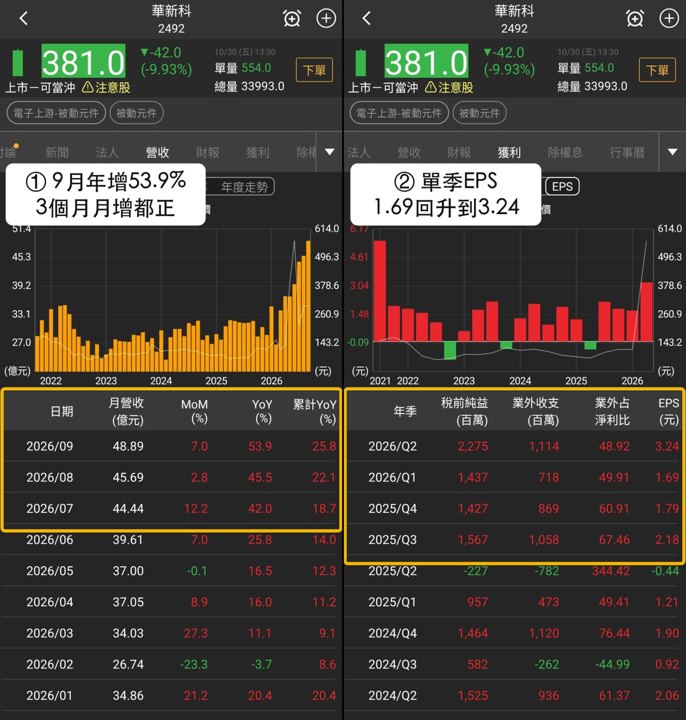Tap the MoM column header
The height and width of the screenshot is (720, 686).
194,411
